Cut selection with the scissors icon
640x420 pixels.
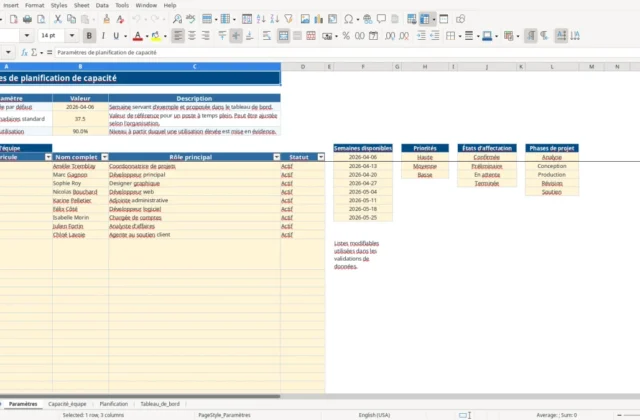(x=58, y=19)
